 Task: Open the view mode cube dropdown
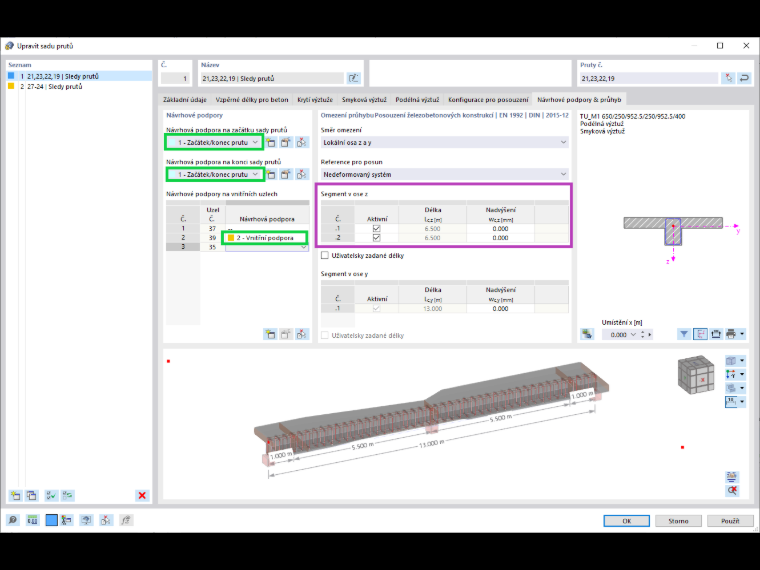[742, 361]
